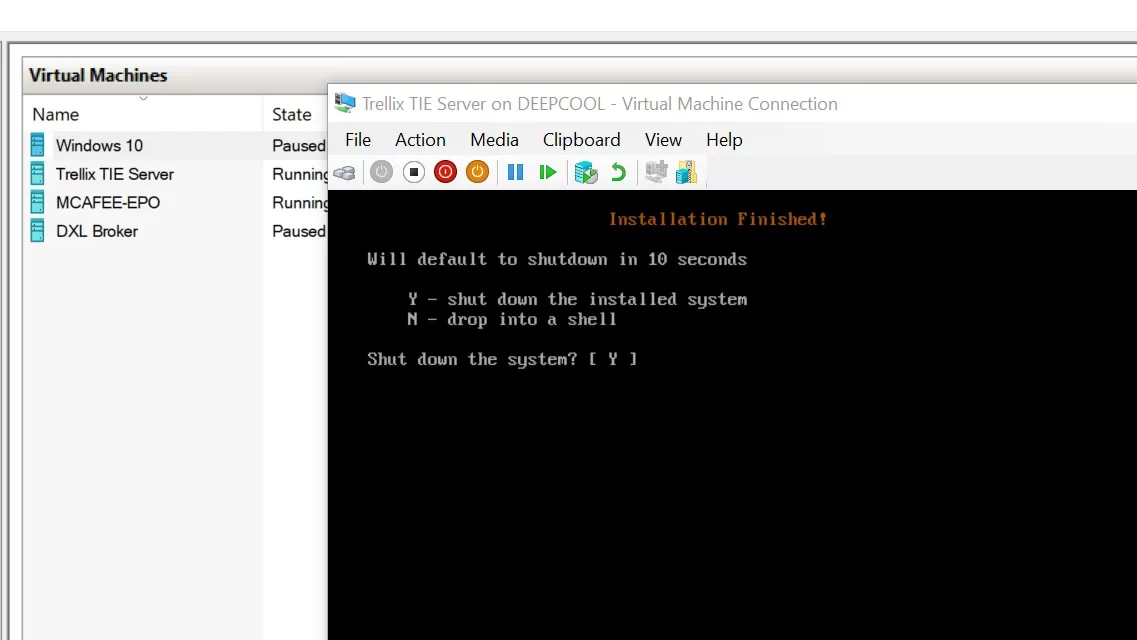1137x640 pixels.
Task: Click the Start VM power icon
Action: tap(381, 172)
